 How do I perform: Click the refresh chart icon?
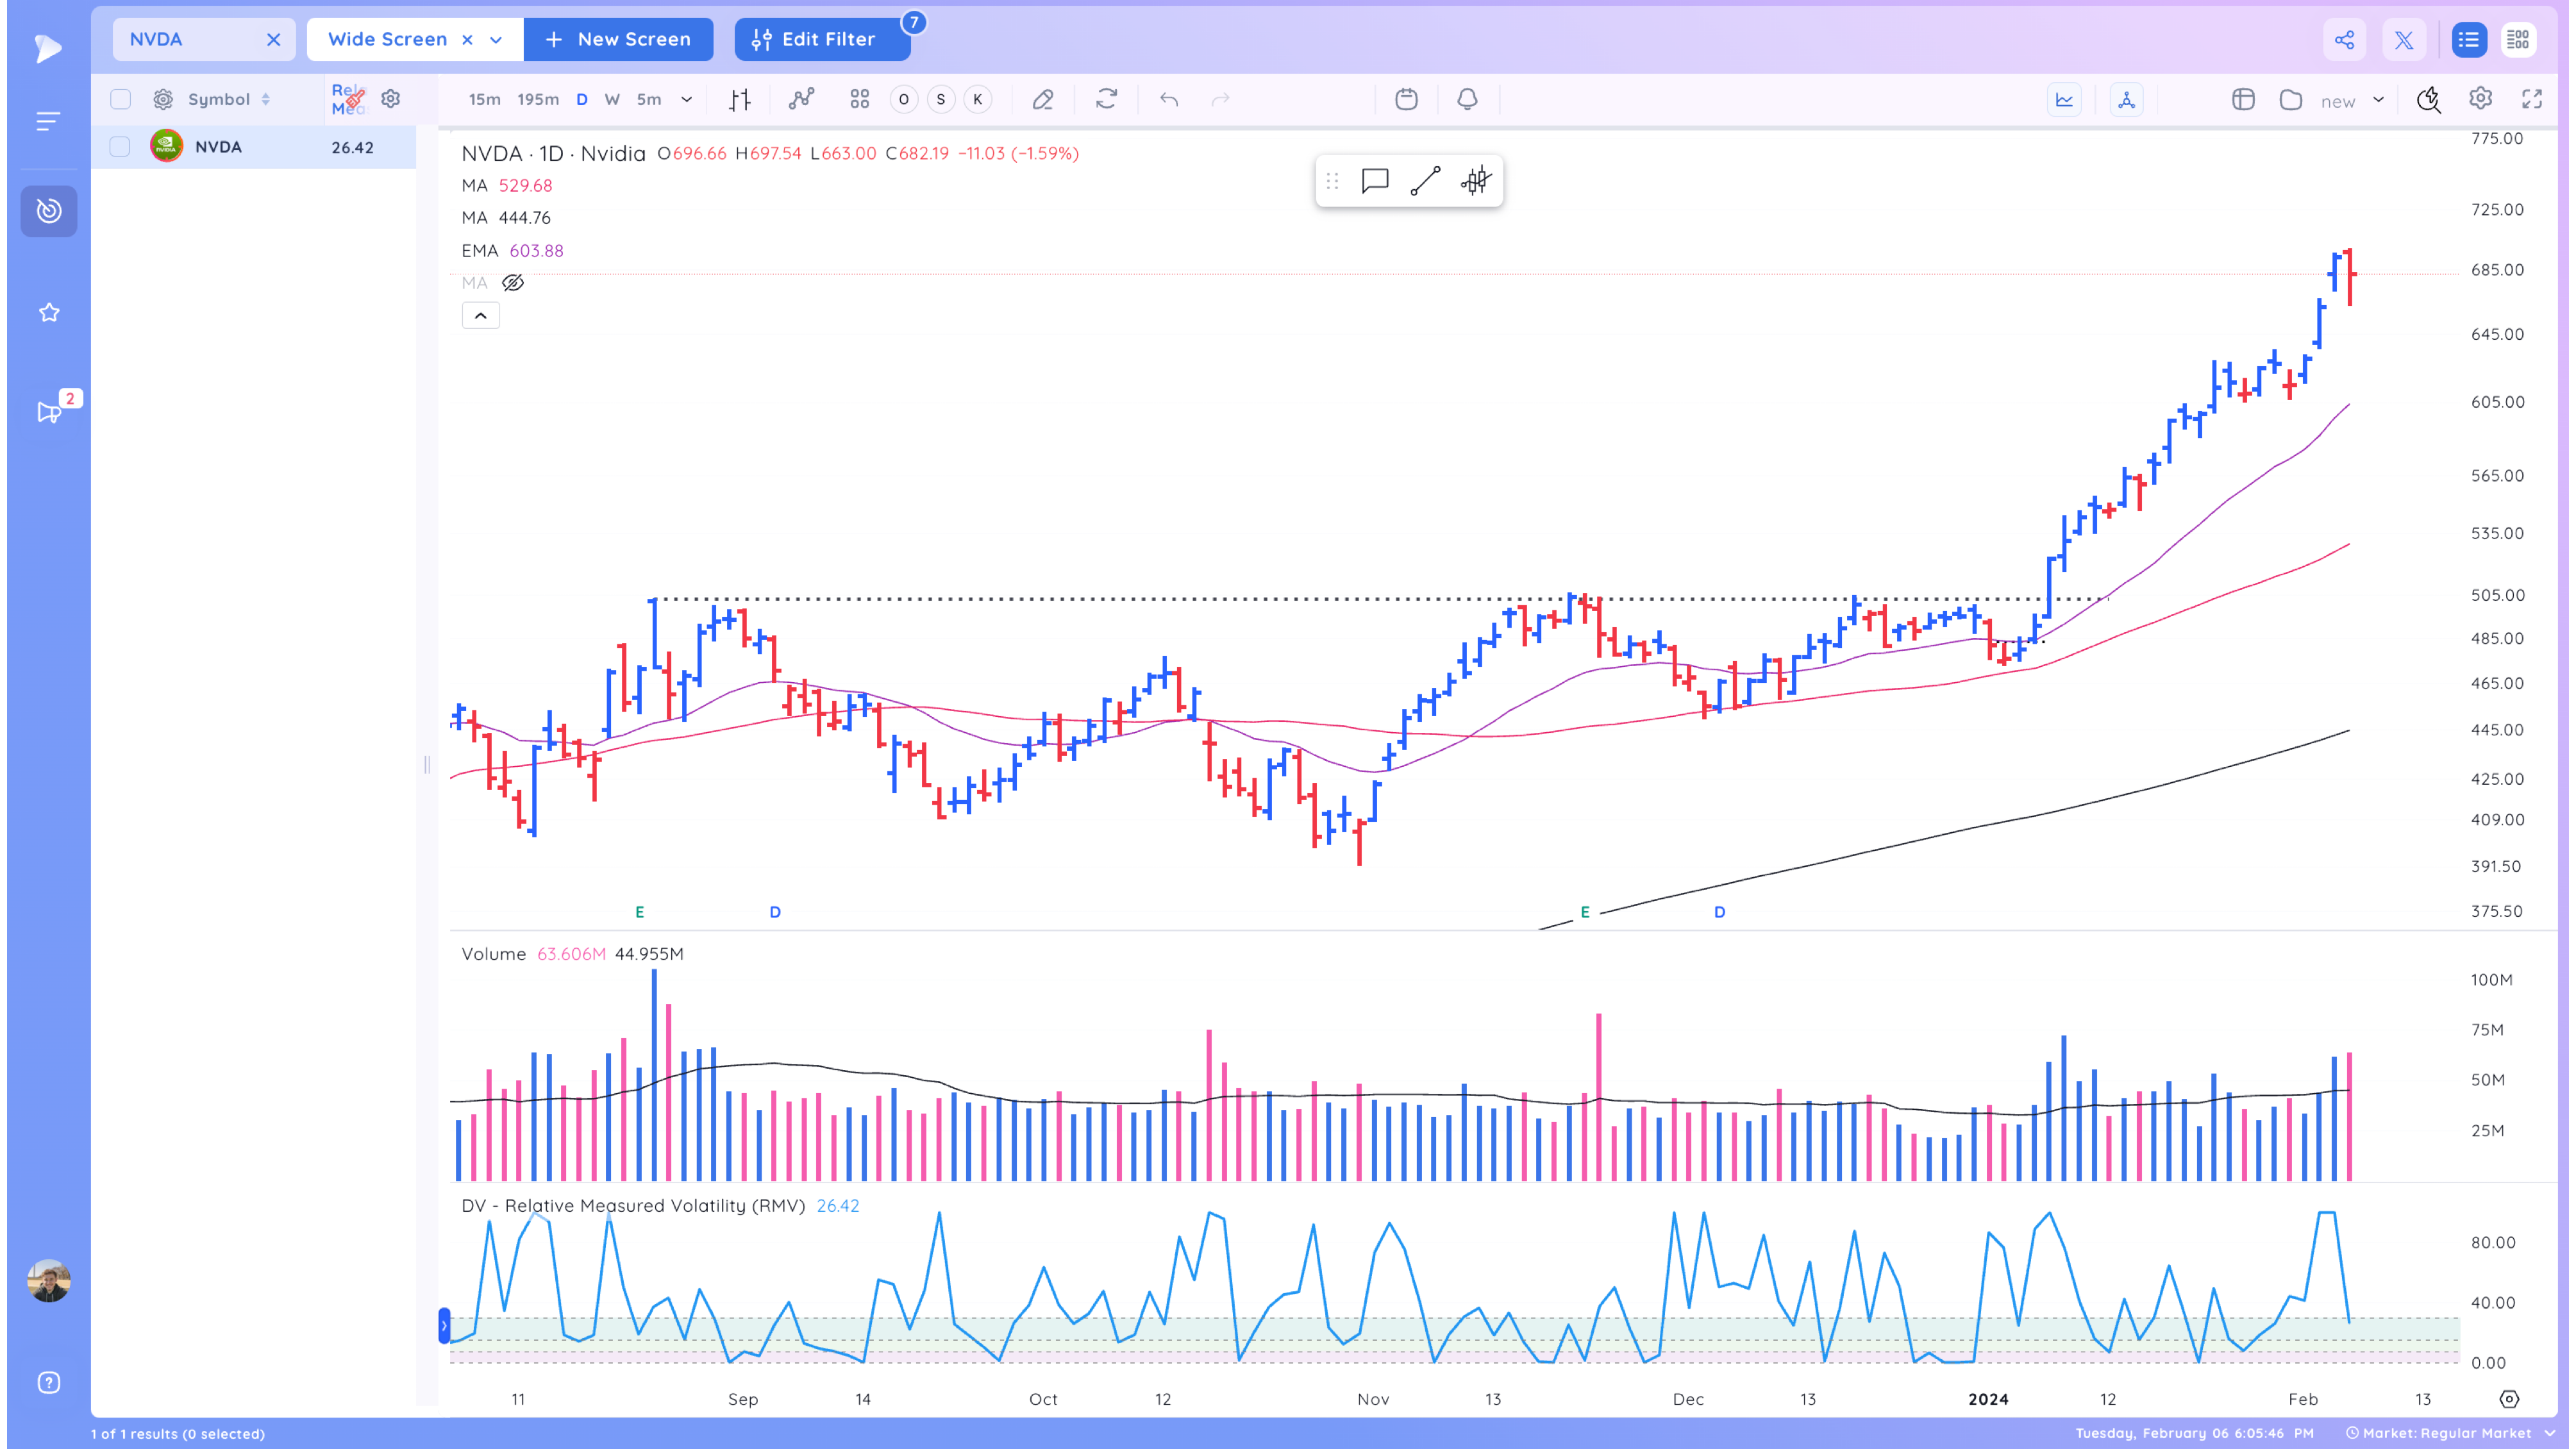tap(1106, 99)
